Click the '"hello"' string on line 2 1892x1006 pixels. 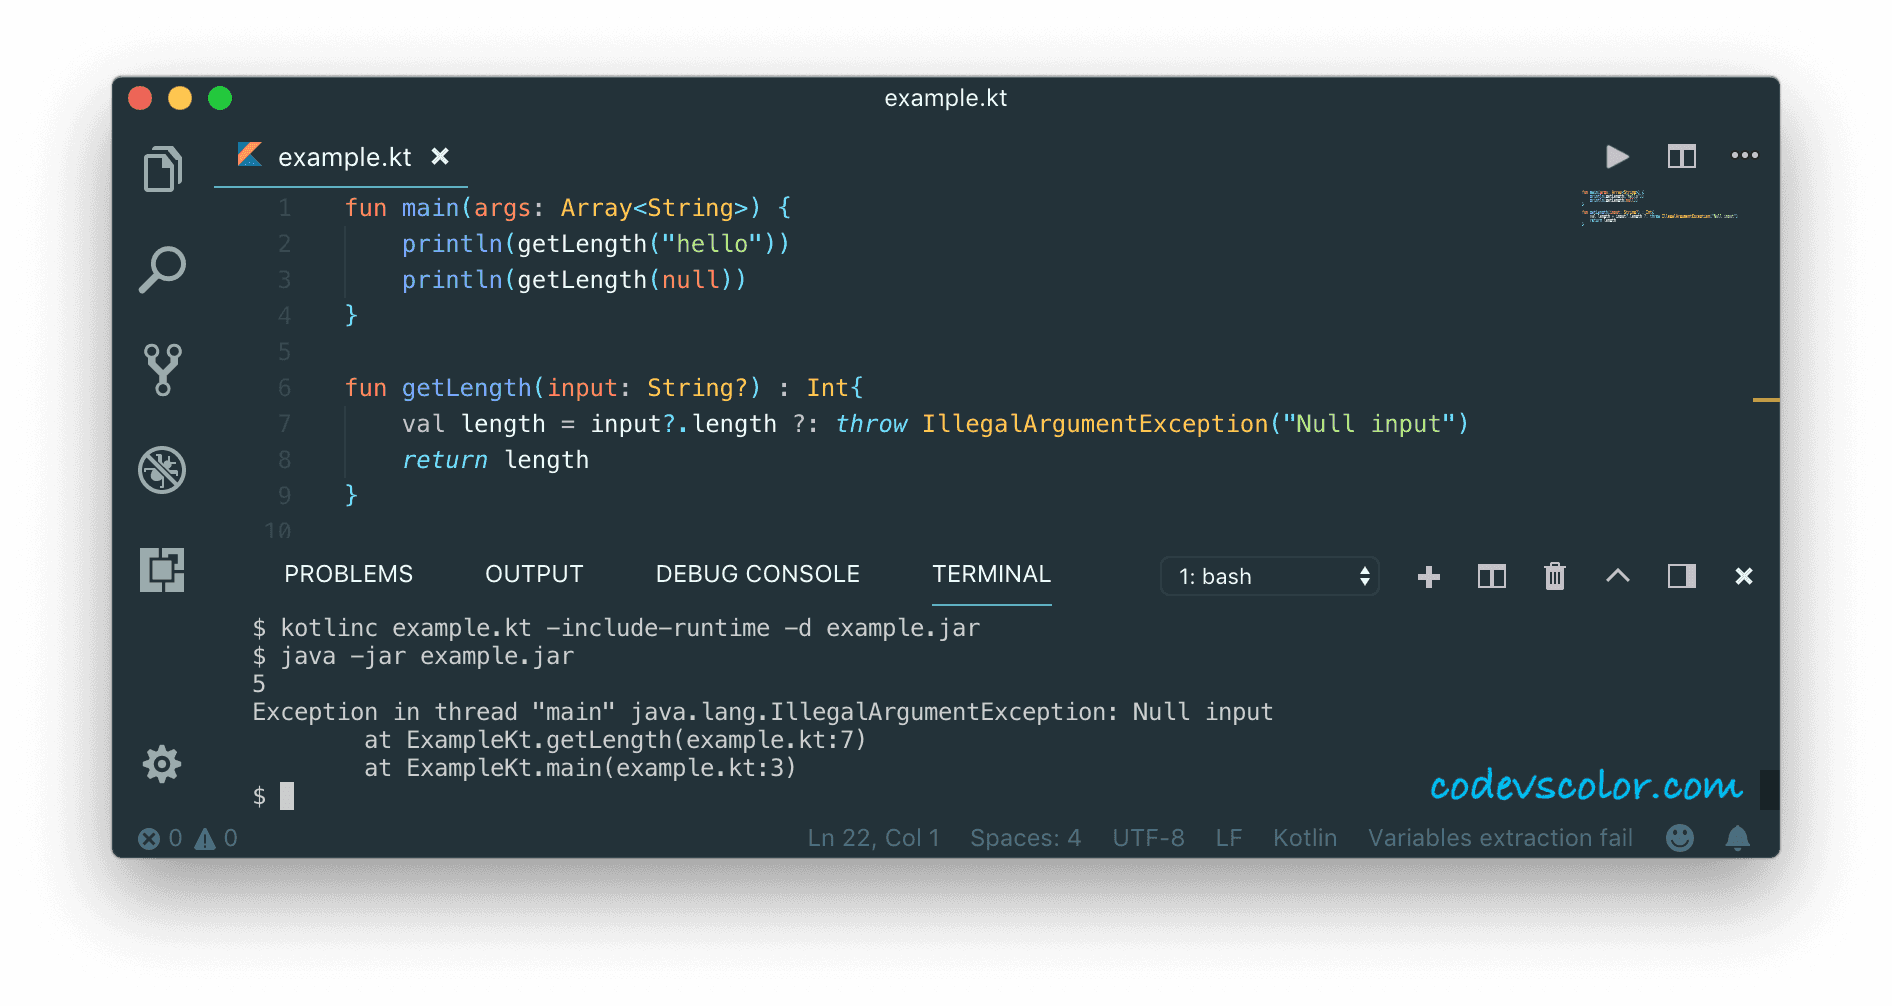coord(712,244)
